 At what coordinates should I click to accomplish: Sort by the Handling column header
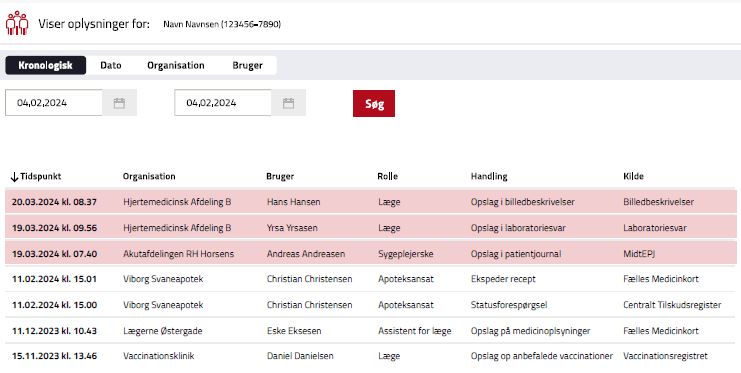(489, 176)
